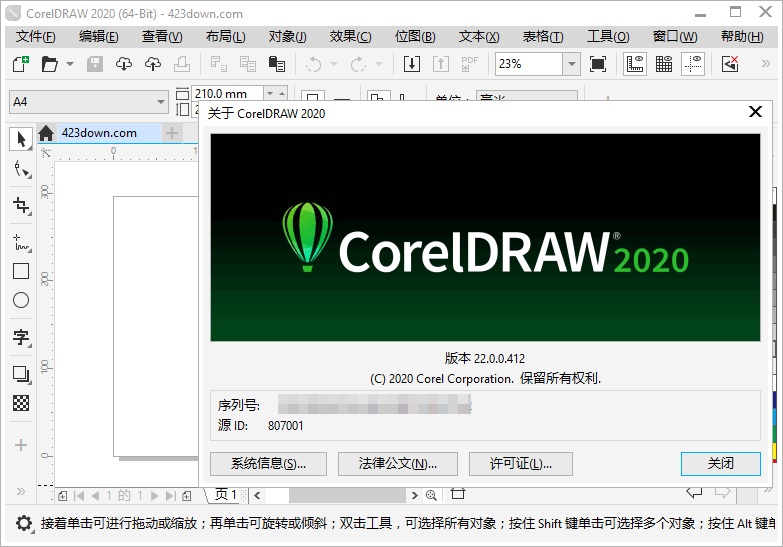Open the 布局(L) menu
The height and width of the screenshot is (547, 783).
pos(225,36)
